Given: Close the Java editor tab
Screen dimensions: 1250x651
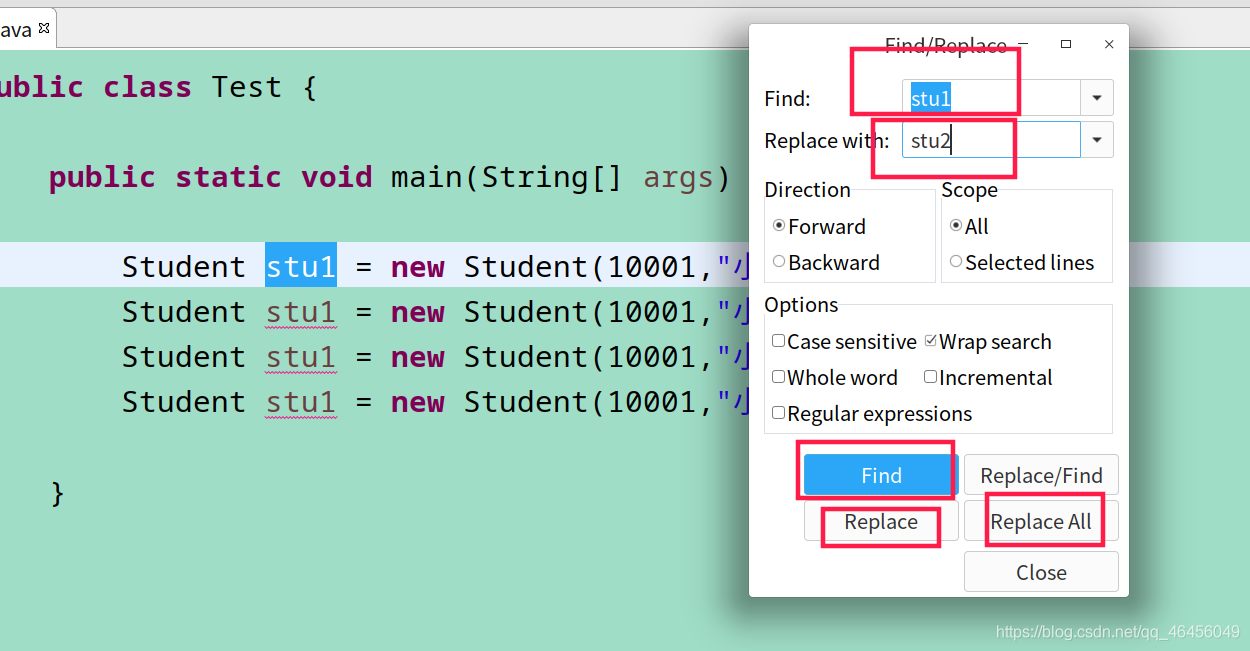Looking at the screenshot, I should point(44,29).
